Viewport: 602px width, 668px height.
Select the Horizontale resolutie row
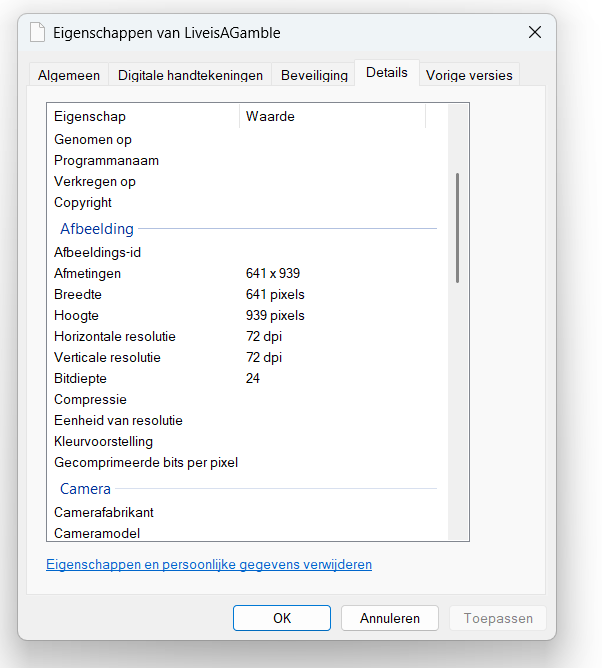click(x=114, y=336)
